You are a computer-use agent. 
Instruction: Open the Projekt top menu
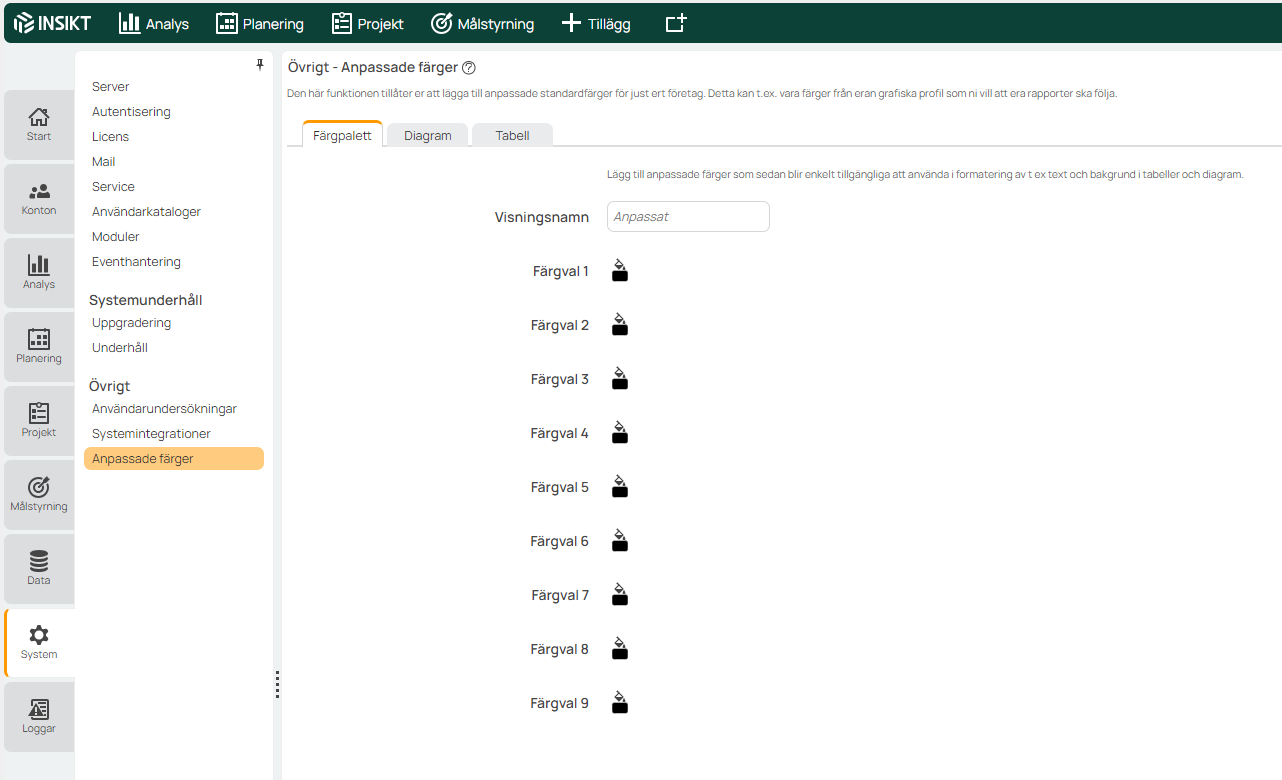coord(367,23)
